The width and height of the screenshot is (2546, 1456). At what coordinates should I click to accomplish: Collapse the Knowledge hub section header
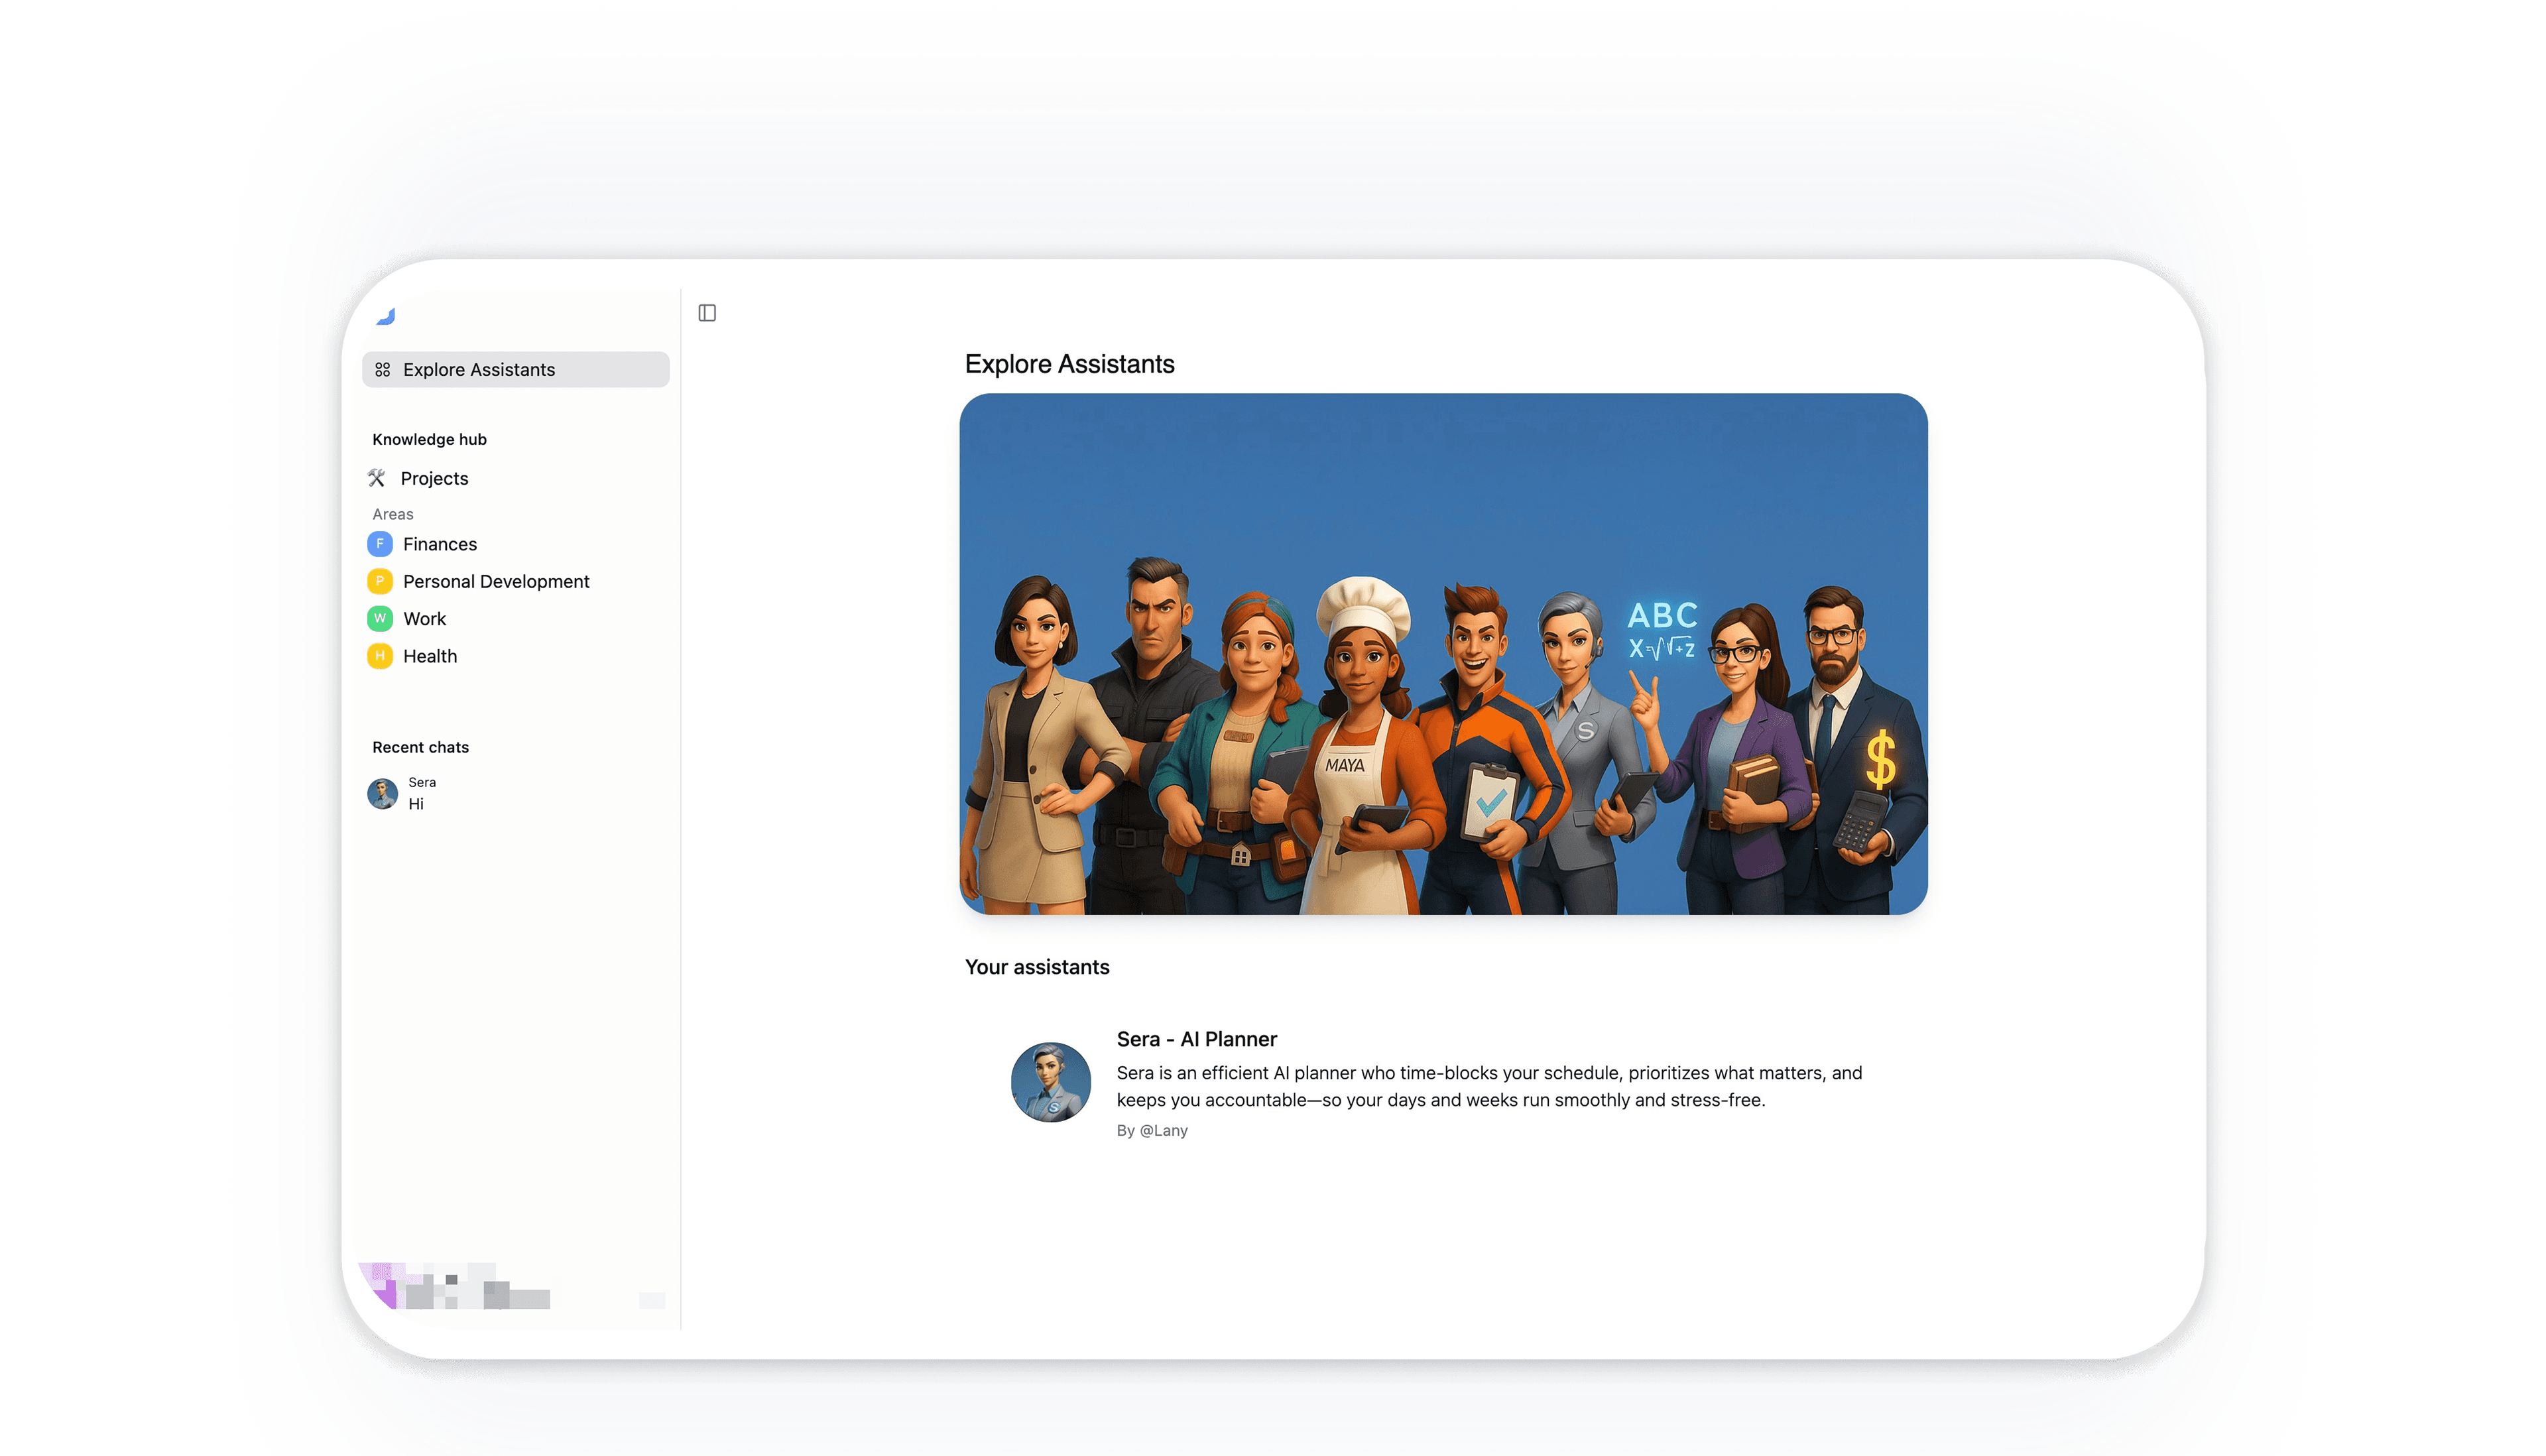coord(429,439)
